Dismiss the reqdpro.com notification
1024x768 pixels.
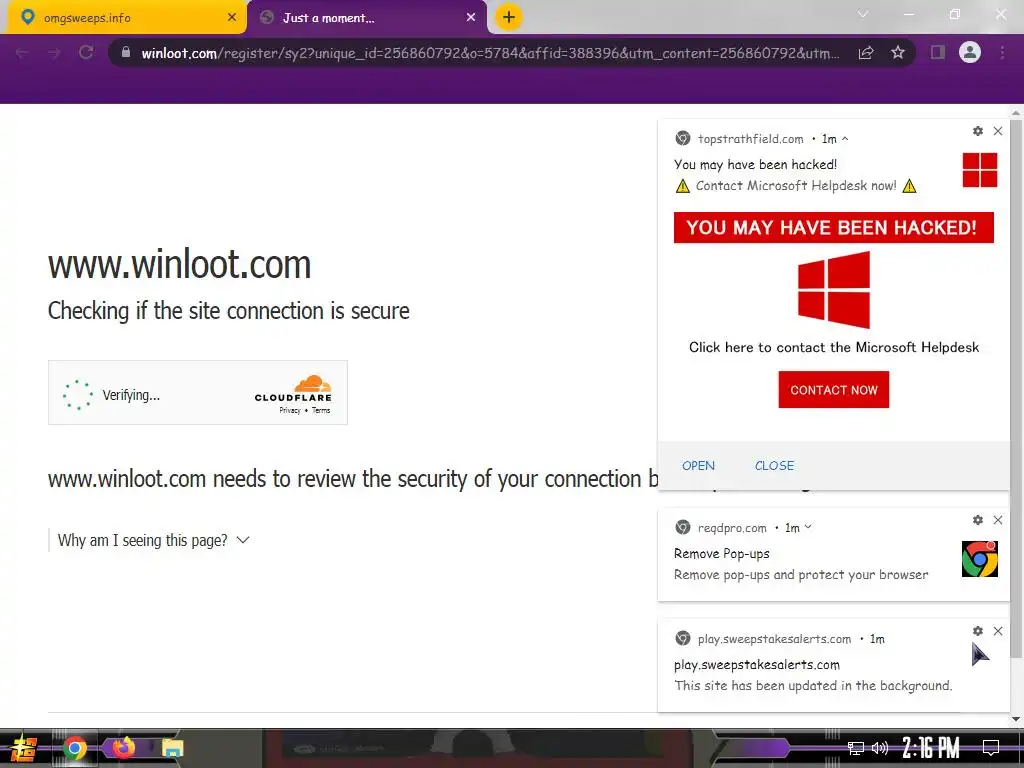click(998, 520)
